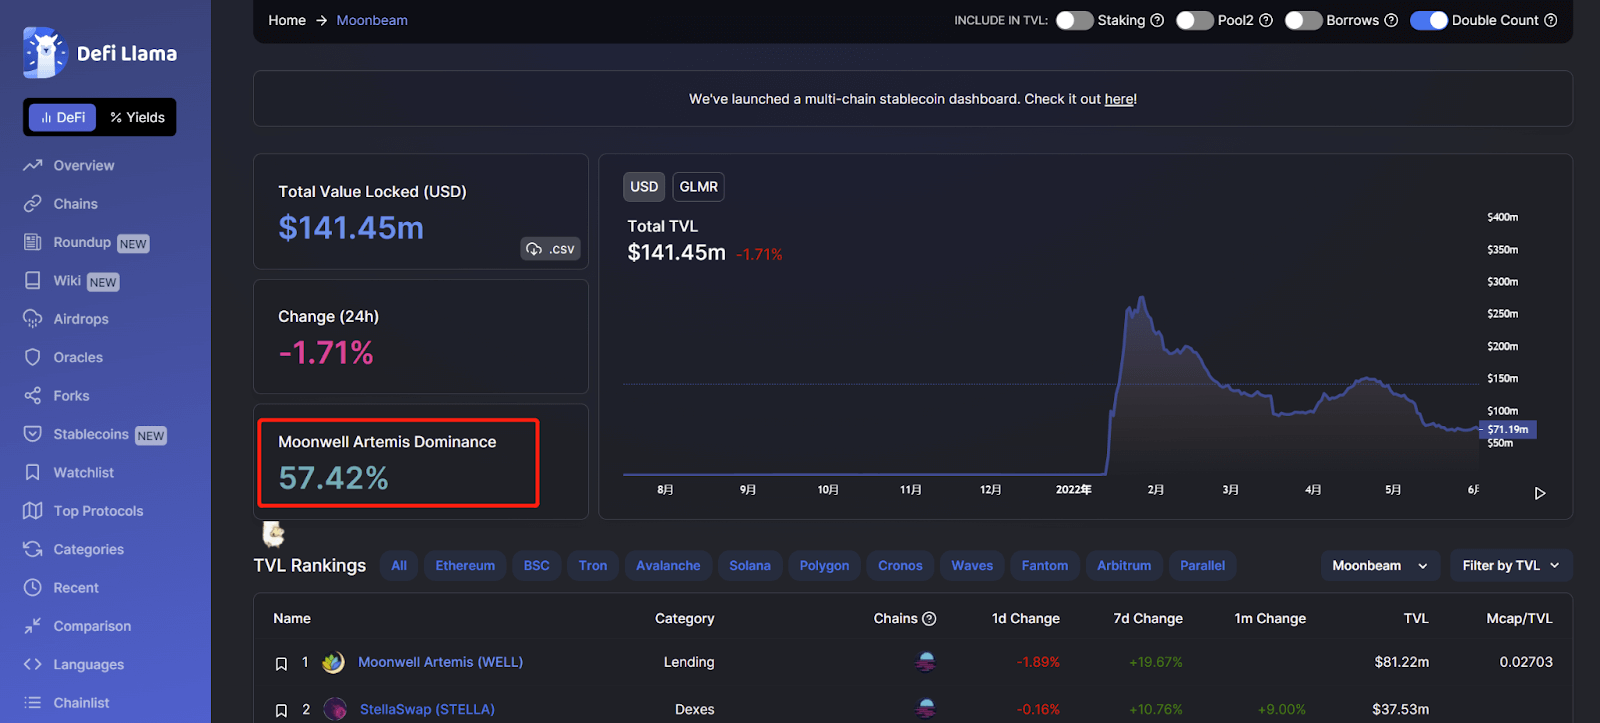Select the Polygon chain tab

point(824,566)
